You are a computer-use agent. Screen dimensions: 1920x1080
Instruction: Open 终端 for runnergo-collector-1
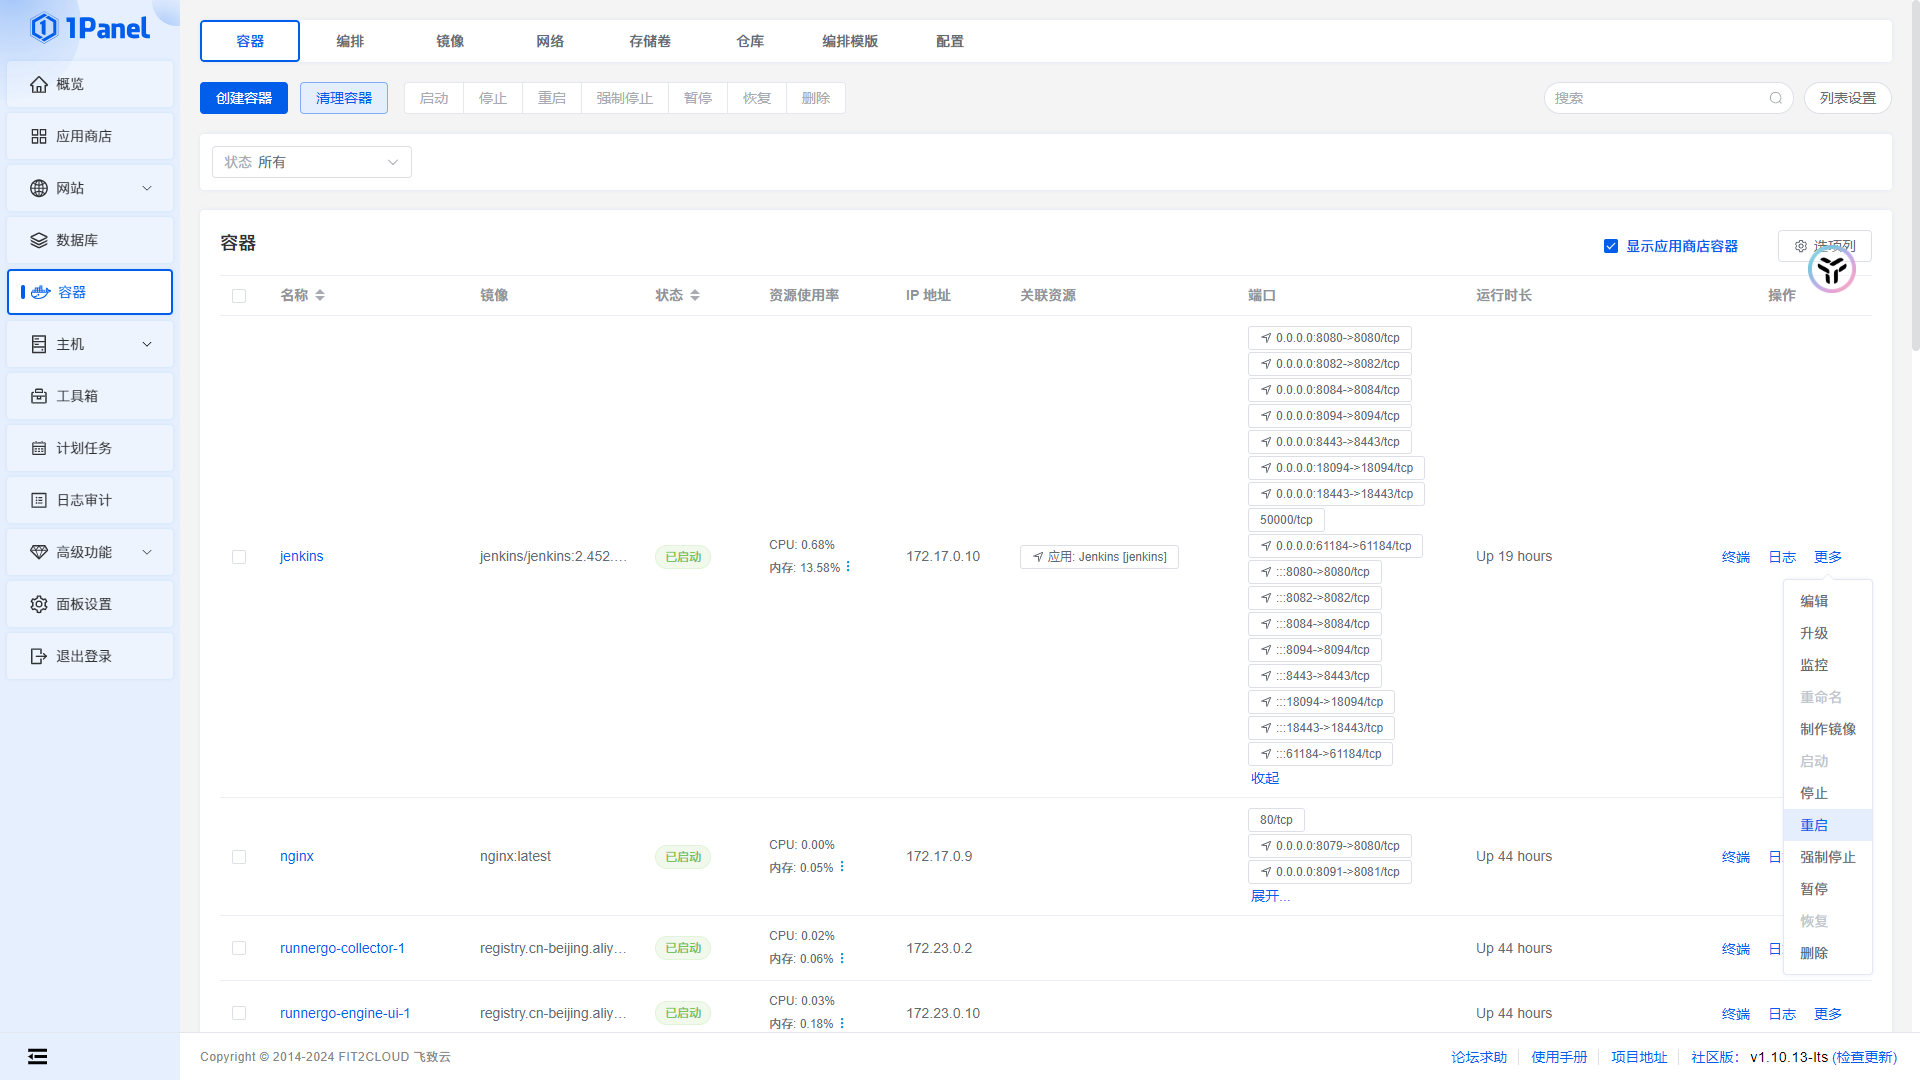(1736, 949)
